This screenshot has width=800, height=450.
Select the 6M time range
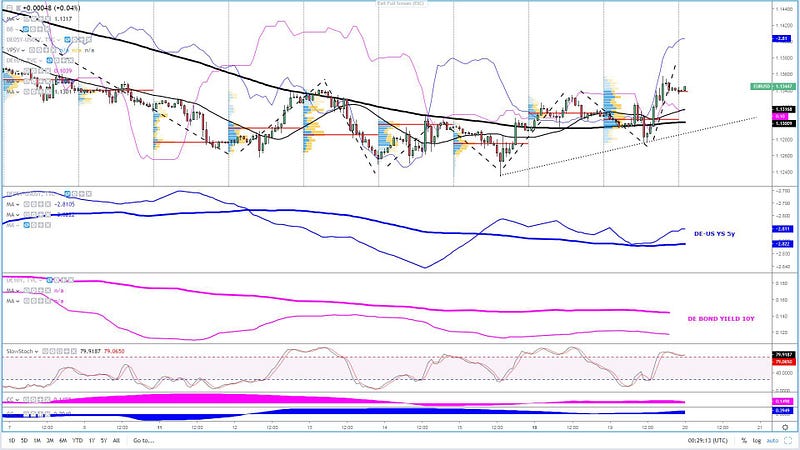[x=63, y=440]
